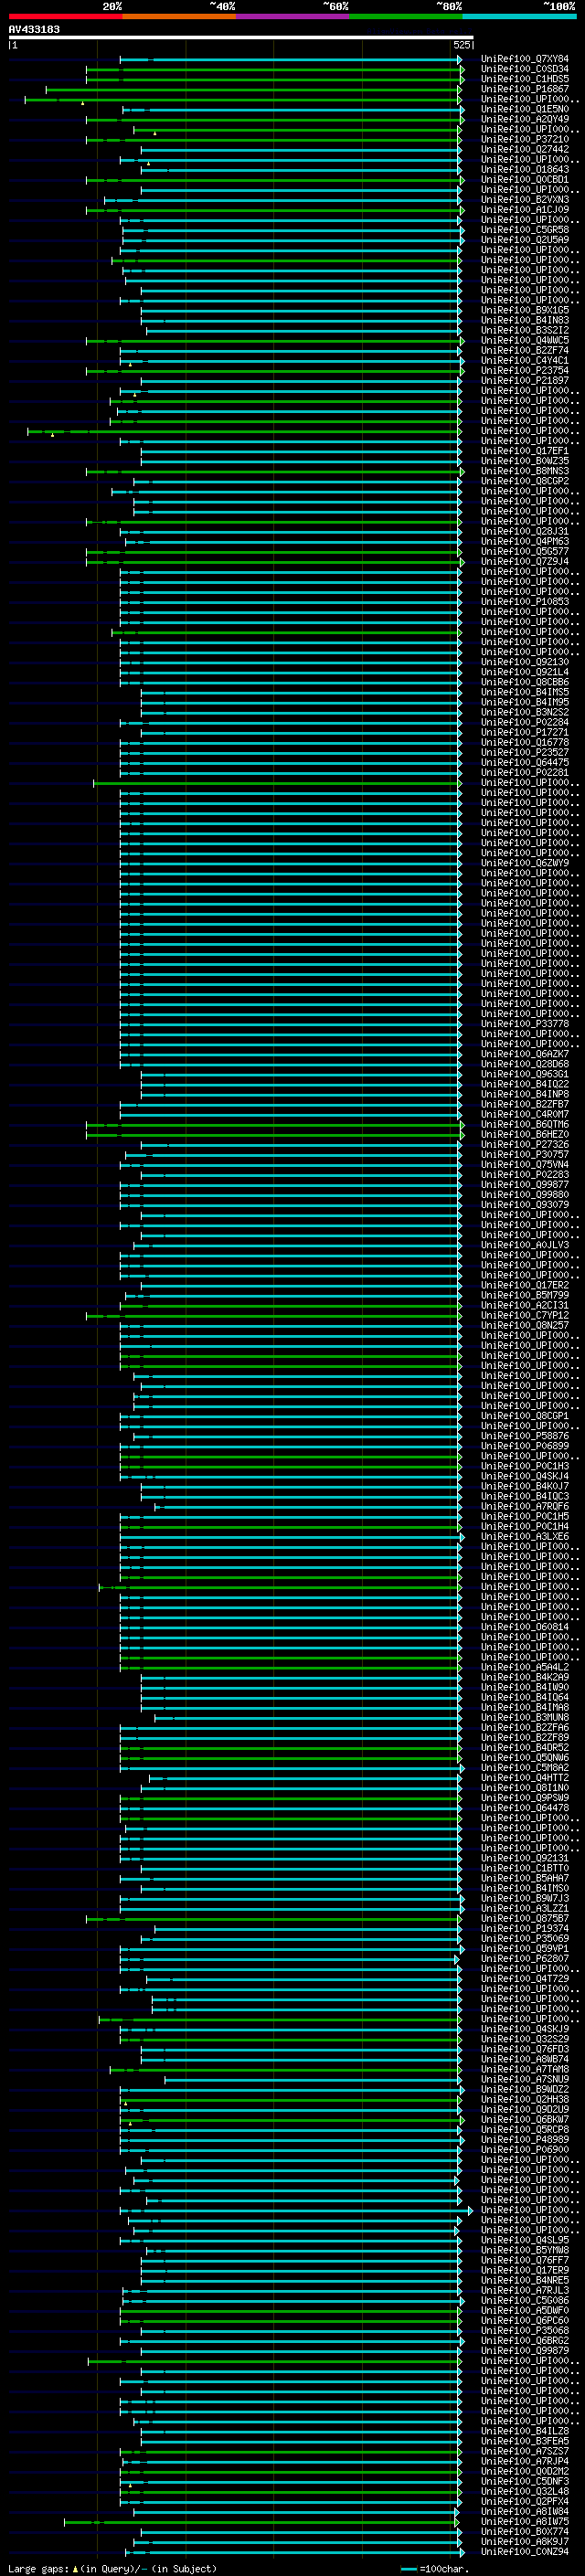Select the UniRef100_A3LXE6 label
Screen dimensions: 585x2576
click(x=525, y=1536)
